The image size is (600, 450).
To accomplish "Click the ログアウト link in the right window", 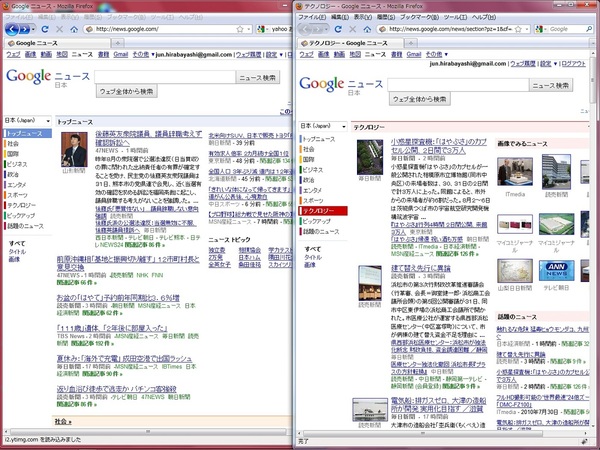I will [x=574, y=62].
